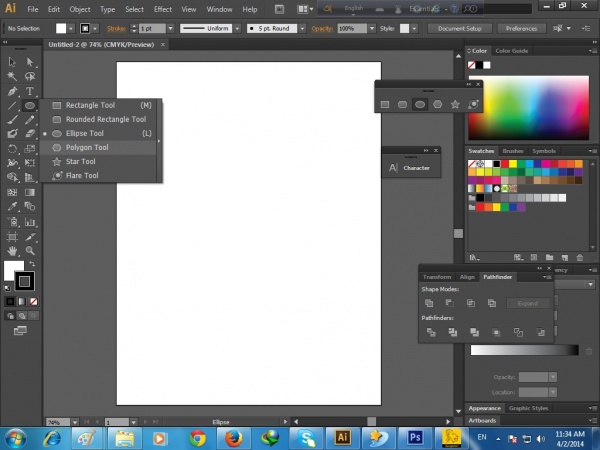
Task: Open the stroke weight dropdown
Action: point(170,28)
